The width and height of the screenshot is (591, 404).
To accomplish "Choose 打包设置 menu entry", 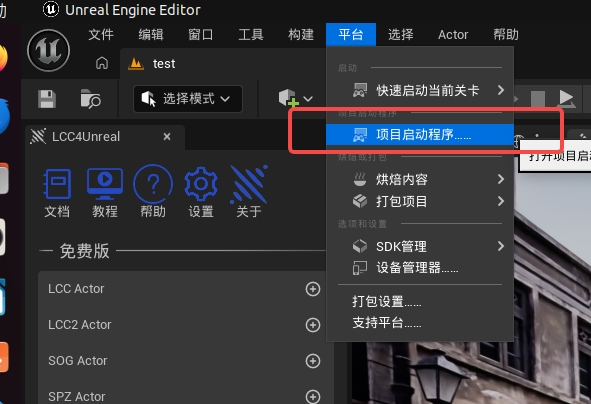I will click(x=420, y=301).
